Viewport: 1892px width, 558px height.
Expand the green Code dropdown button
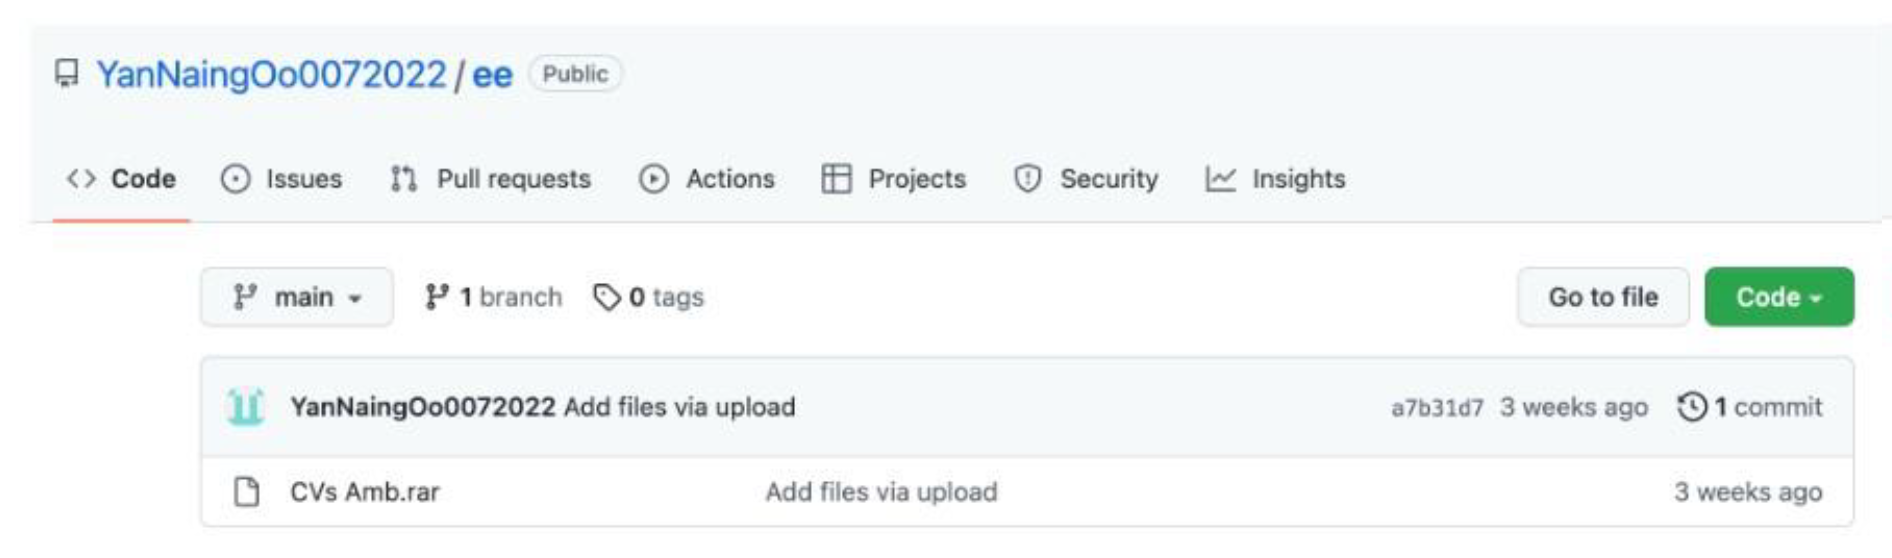(1779, 297)
